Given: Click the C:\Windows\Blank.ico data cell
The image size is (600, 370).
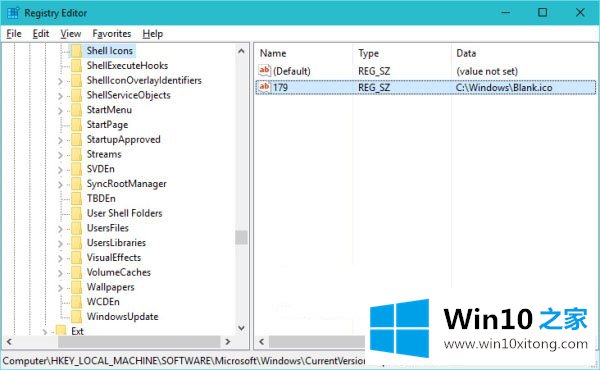Looking at the screenshot, I should 504,88.
